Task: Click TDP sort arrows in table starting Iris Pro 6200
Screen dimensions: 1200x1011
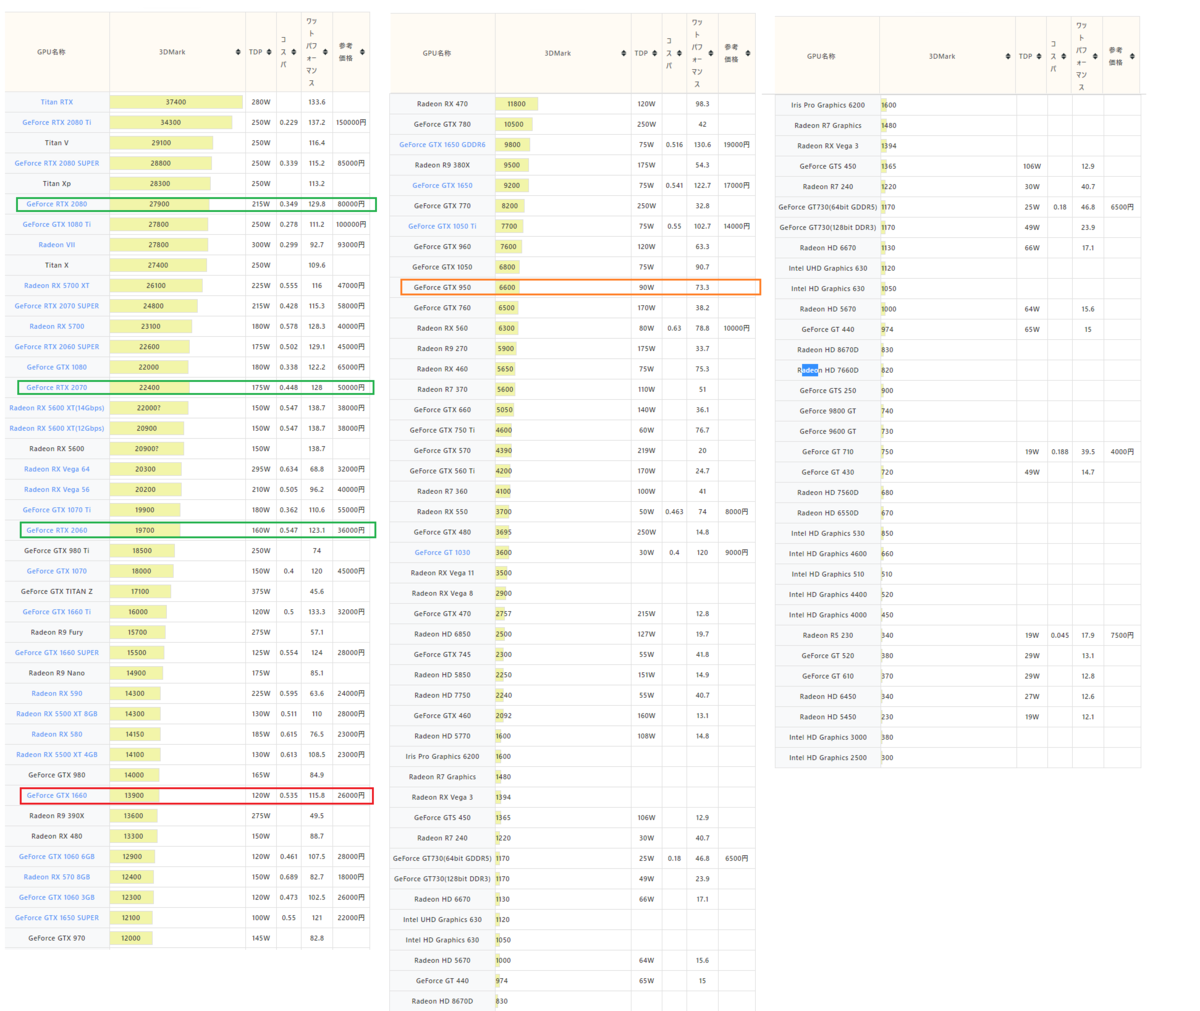Action: (x=1039, y=56)
